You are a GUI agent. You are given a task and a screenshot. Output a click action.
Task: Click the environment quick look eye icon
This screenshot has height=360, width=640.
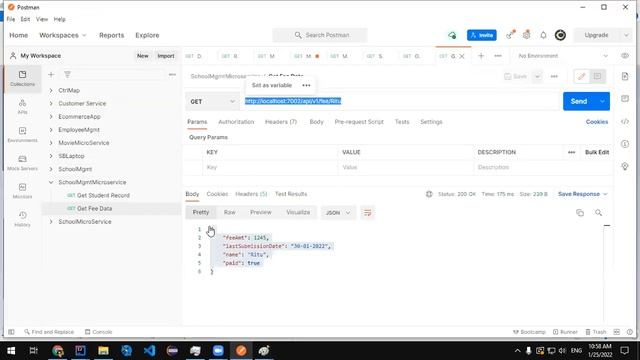(625, 56)
